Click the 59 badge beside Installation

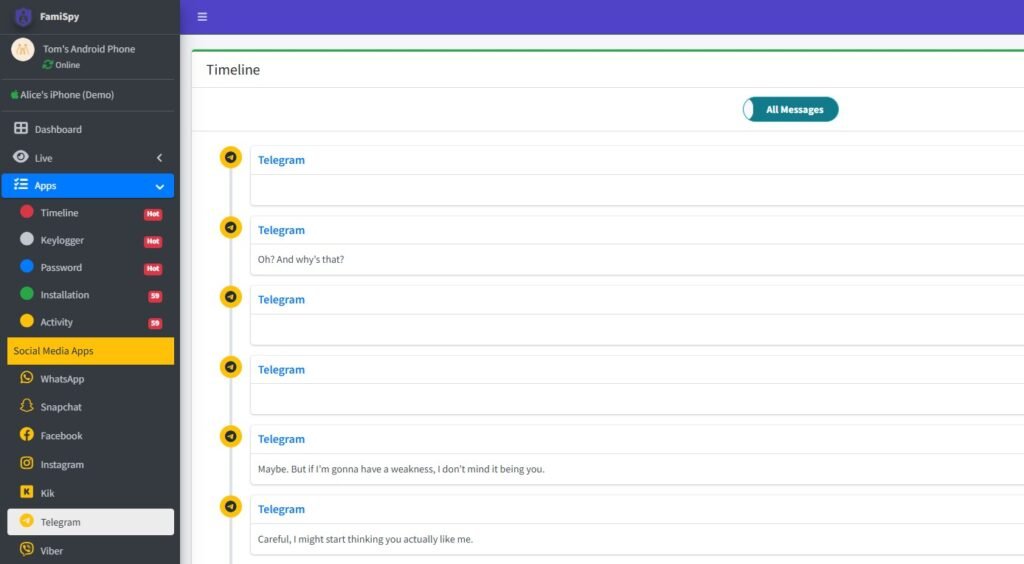click(155, 296)
